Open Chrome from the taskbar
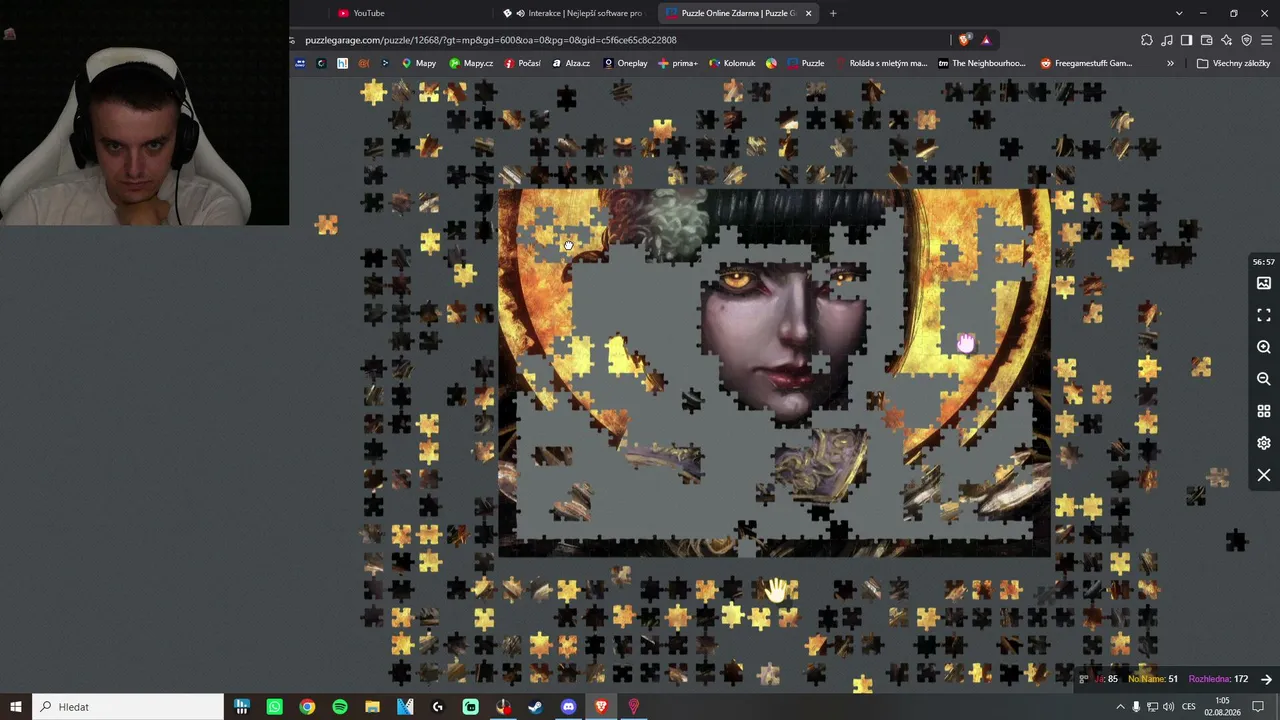The width and height of the screenshot is (1280, 720). click(307, 707)
